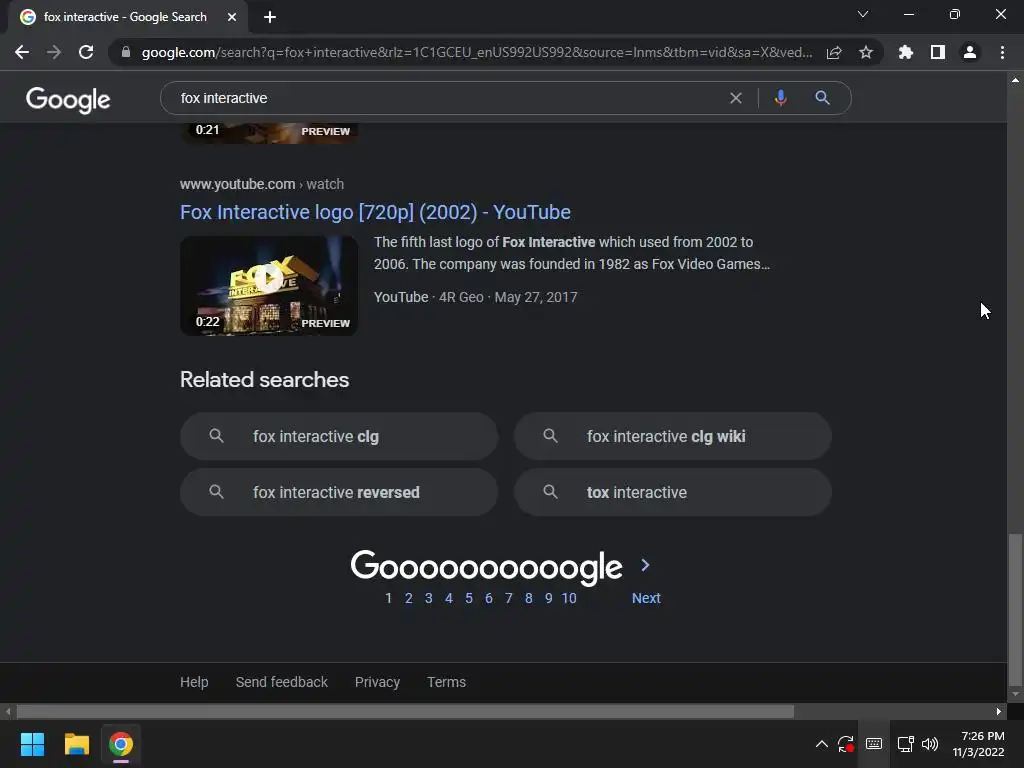Click the sync tray icon with red dot
The height and width of the screenshot is (768, 1024).
click(846, 744)
